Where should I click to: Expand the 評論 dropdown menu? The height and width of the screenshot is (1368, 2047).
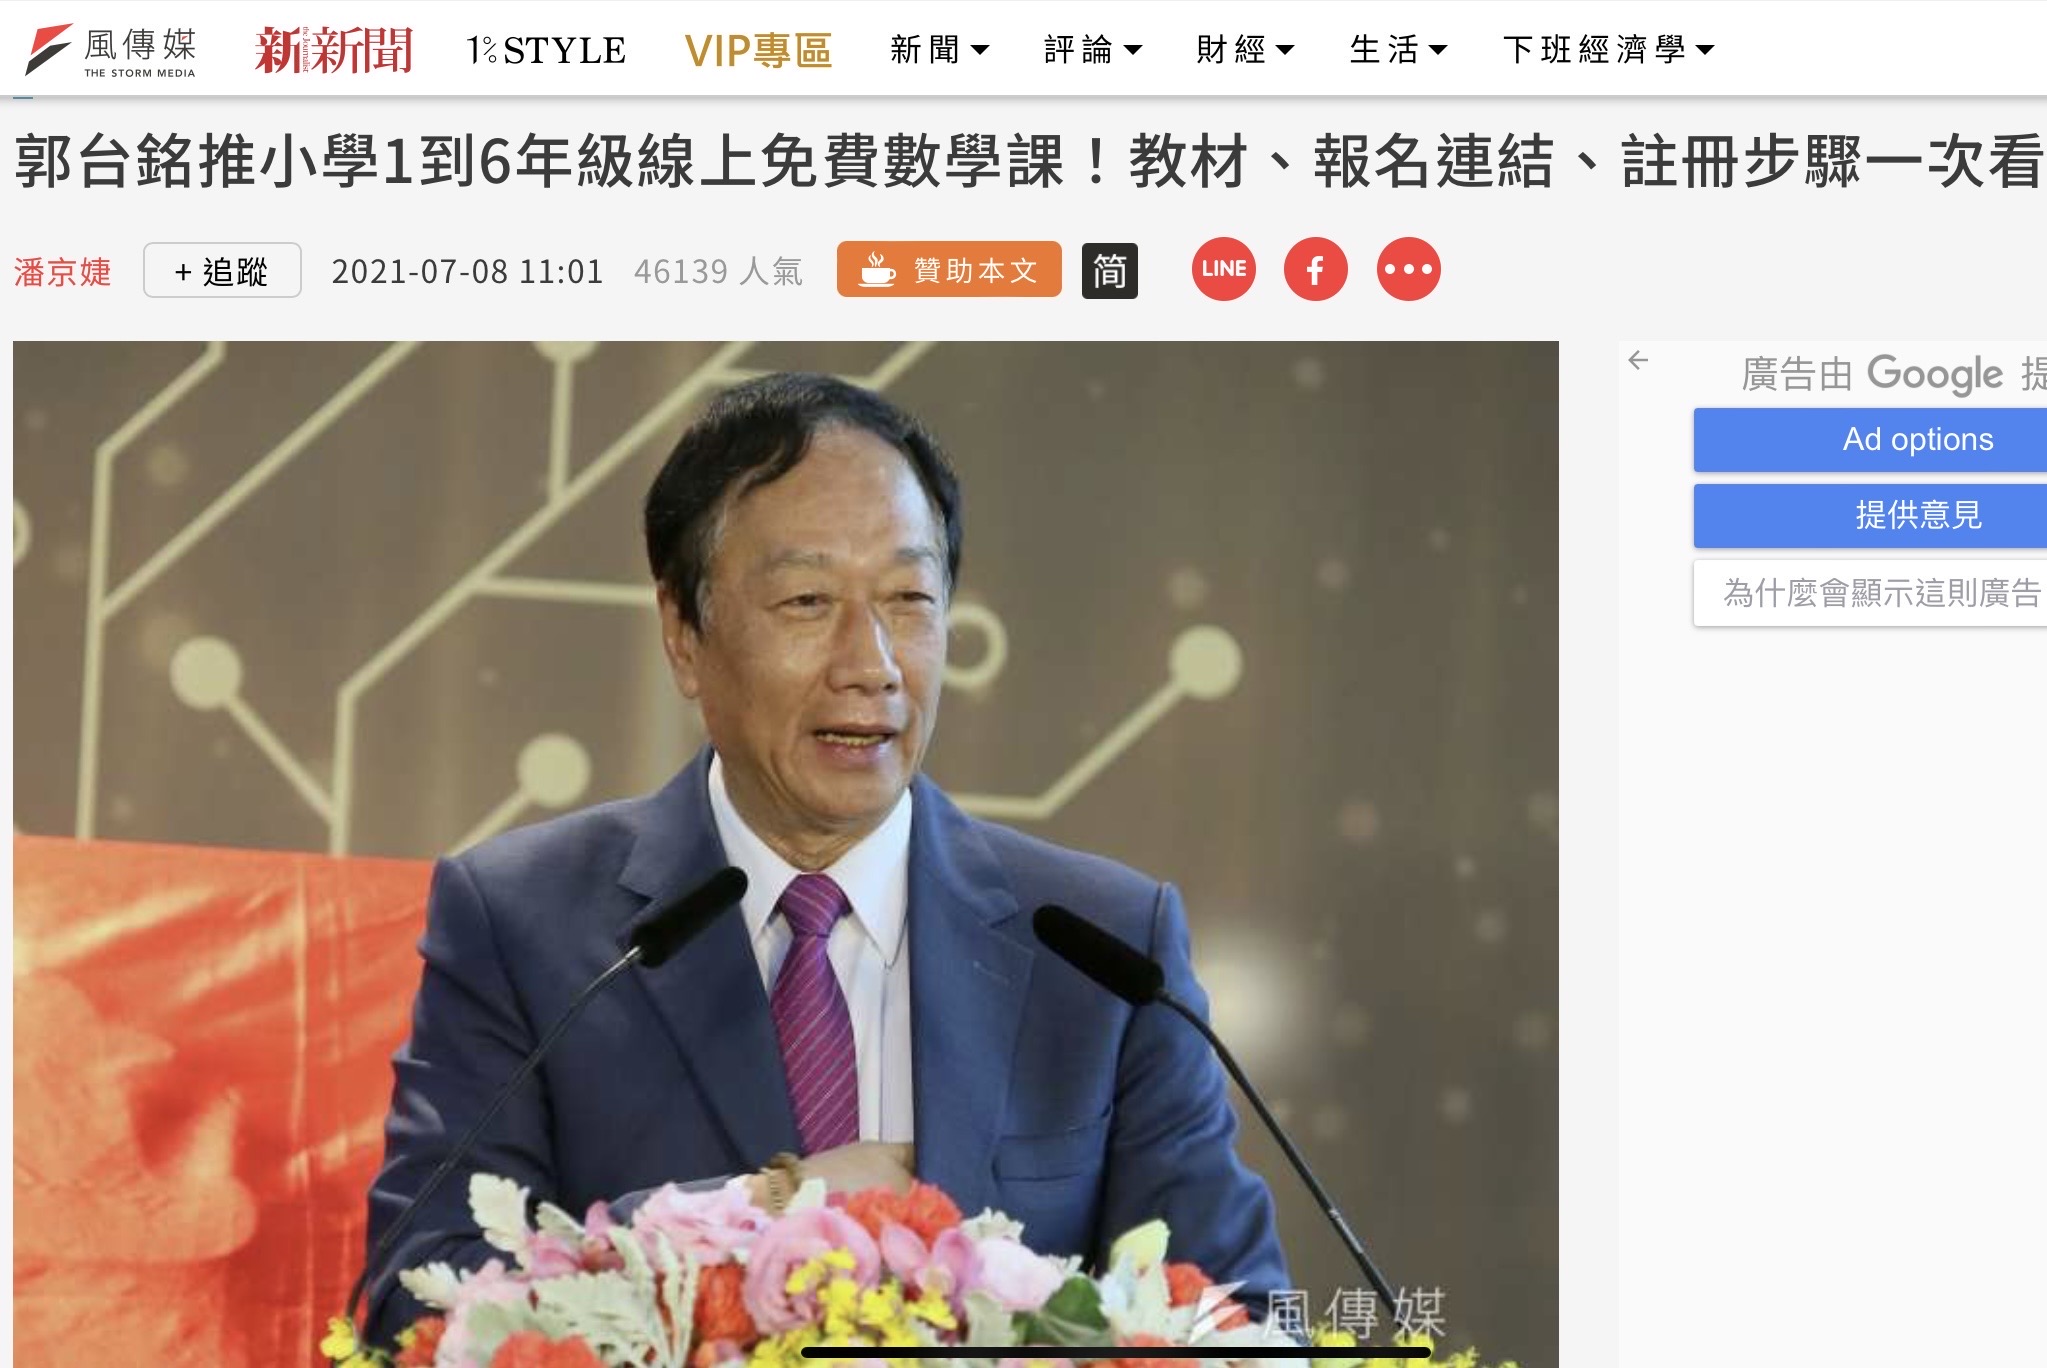[x=1092, y=49]
